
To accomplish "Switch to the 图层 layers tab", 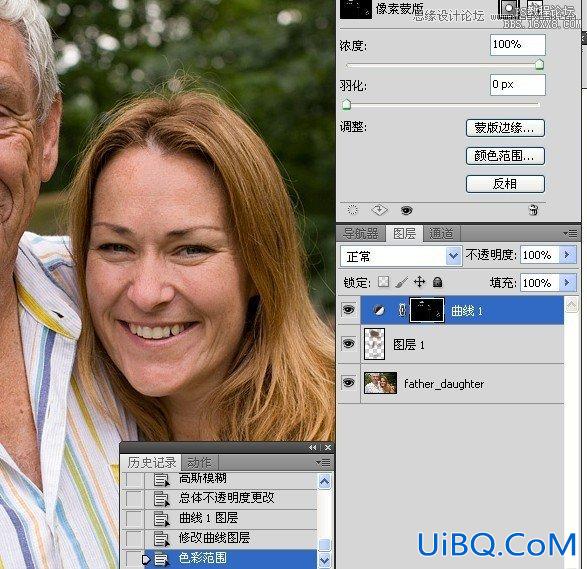I will click(x=404, y=234).
